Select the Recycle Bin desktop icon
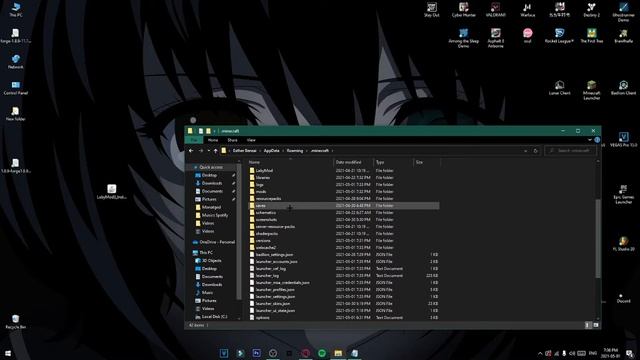Image resolution: width=640 pixels, height=360 pixels. 16,322
